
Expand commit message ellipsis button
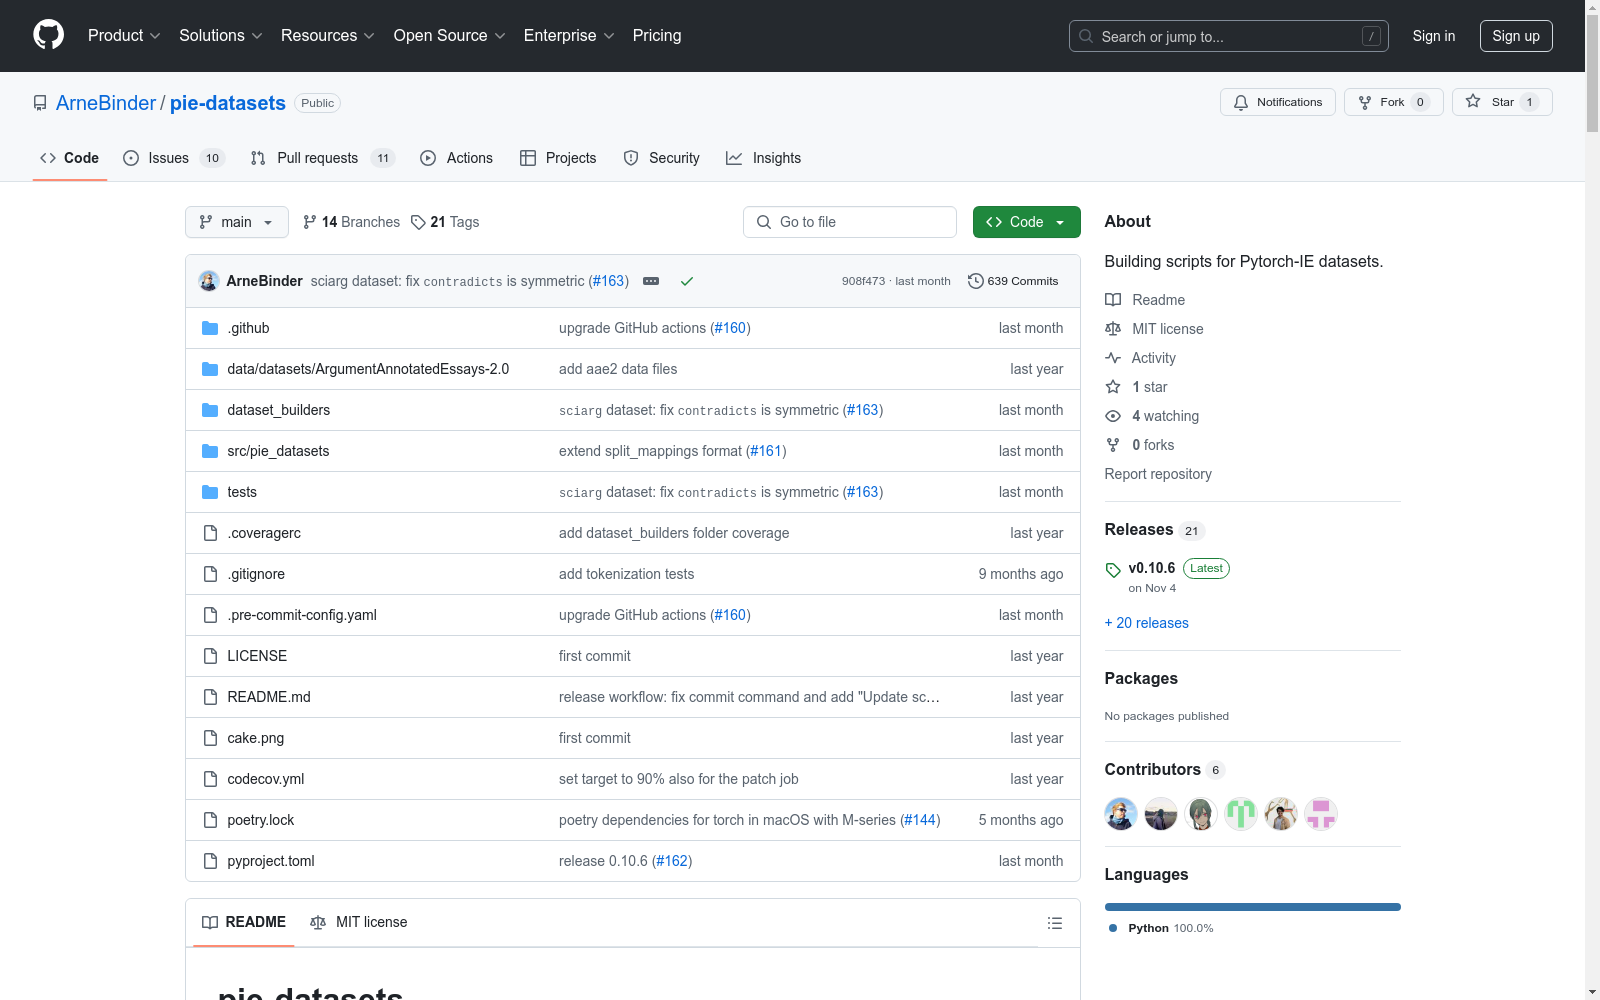click(651, 281)
